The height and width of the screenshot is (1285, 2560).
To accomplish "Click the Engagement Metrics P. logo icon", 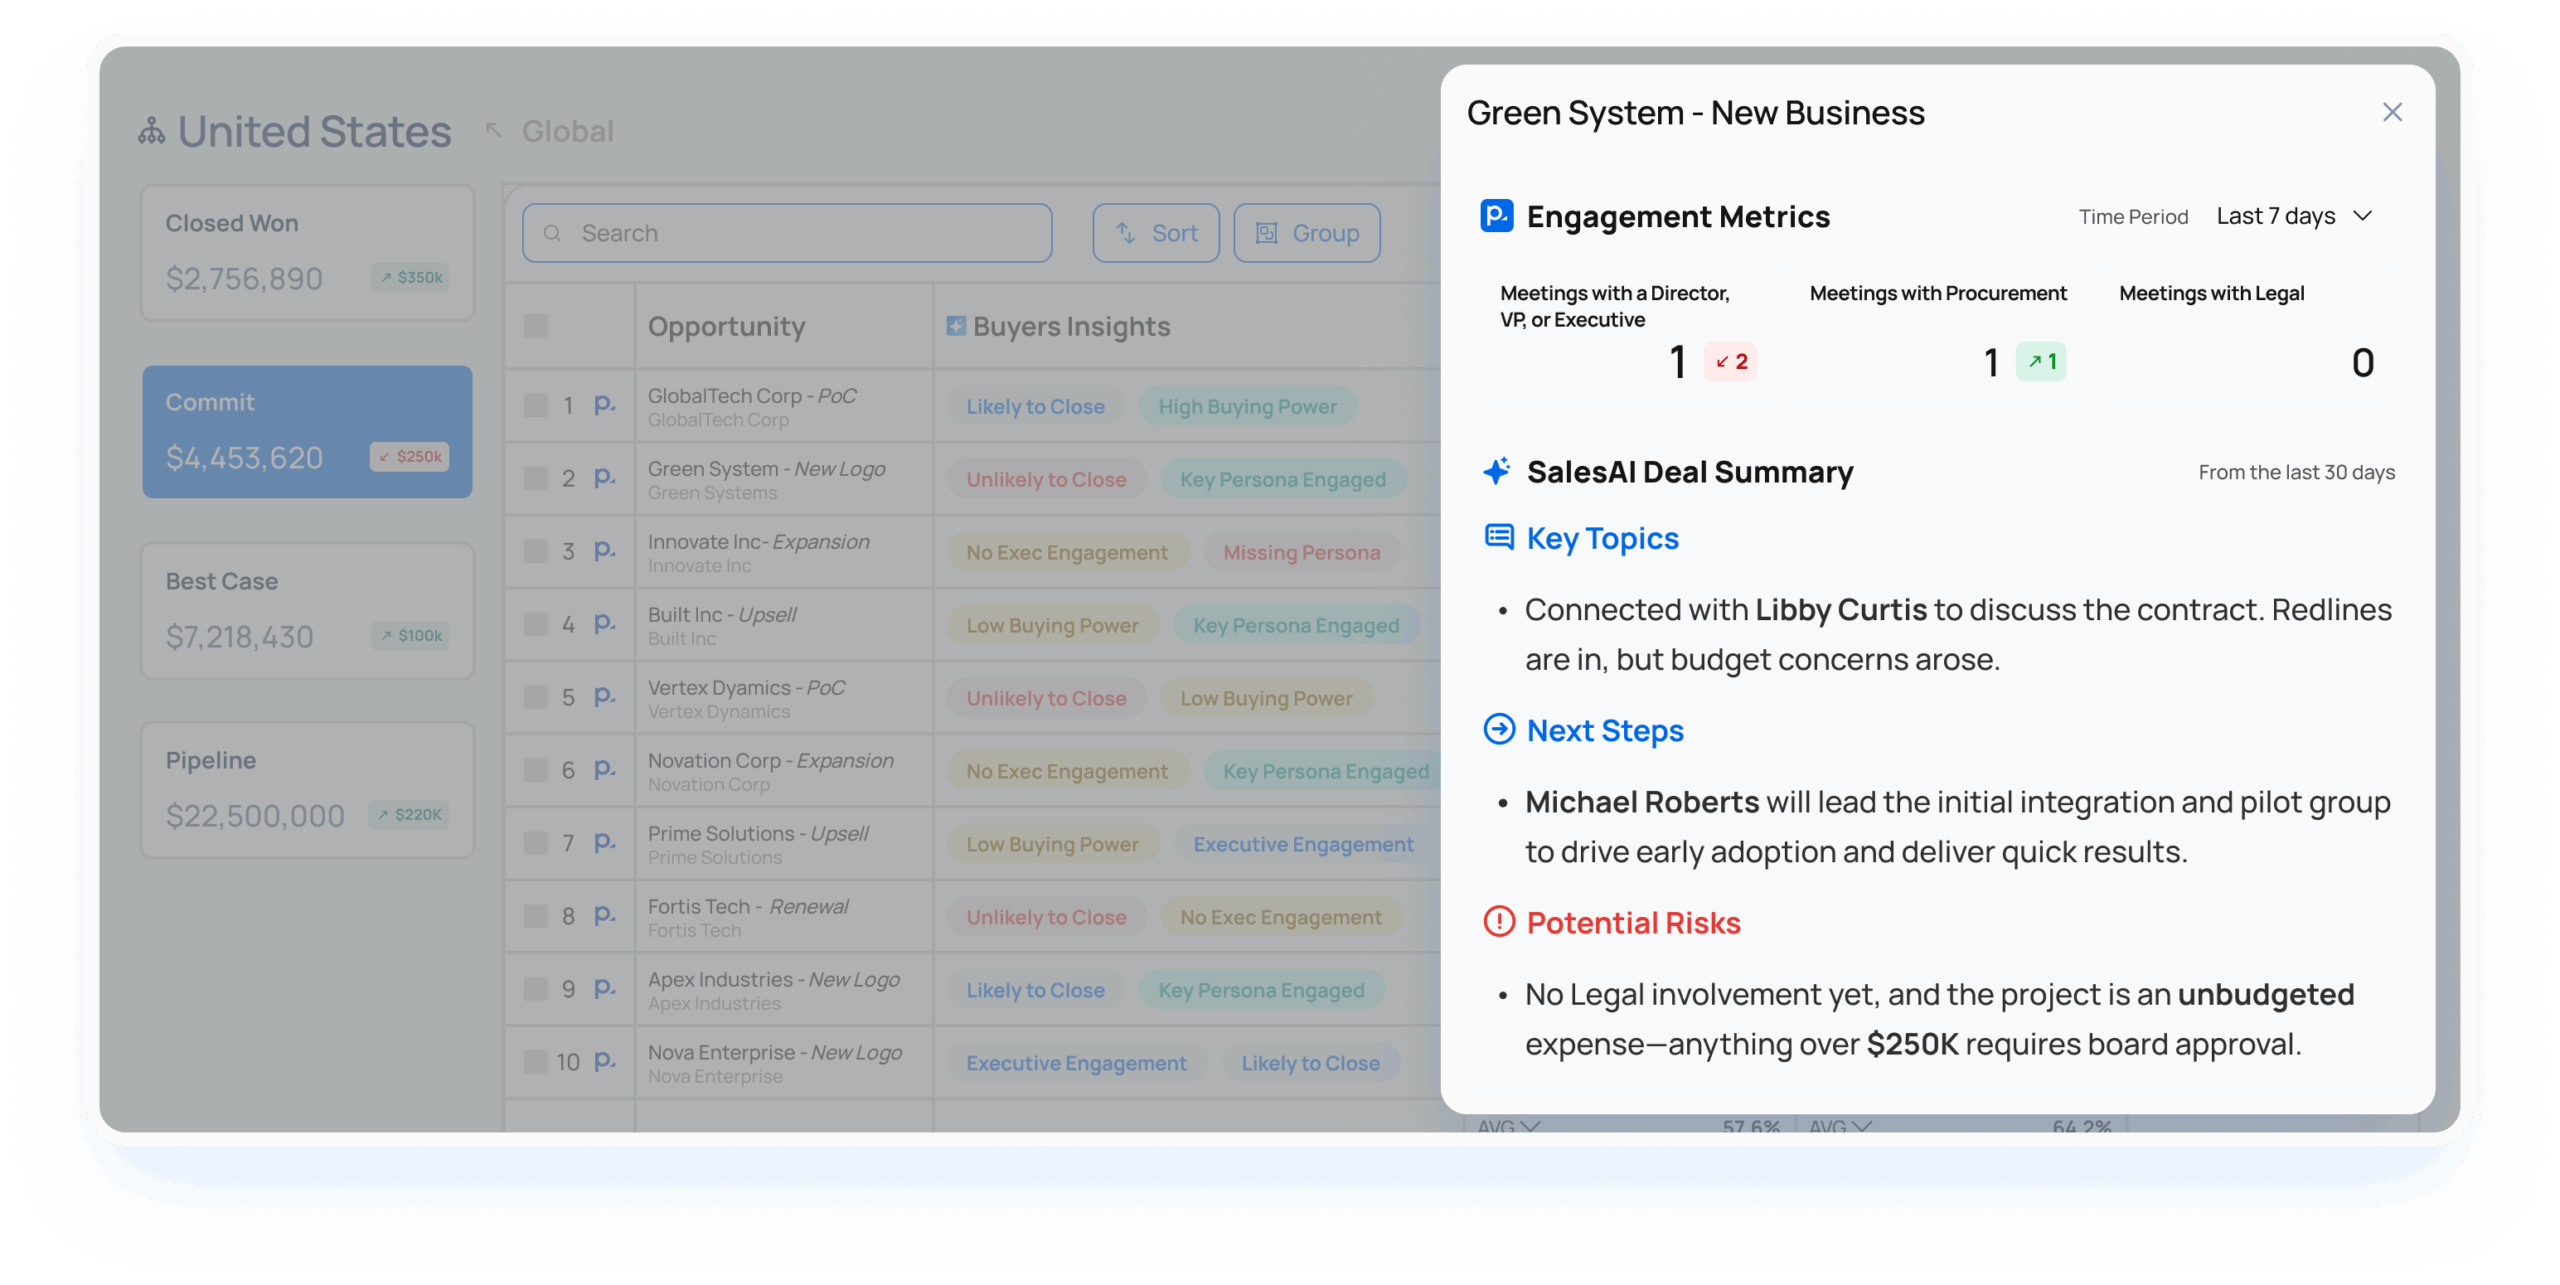I will 1496,216.
